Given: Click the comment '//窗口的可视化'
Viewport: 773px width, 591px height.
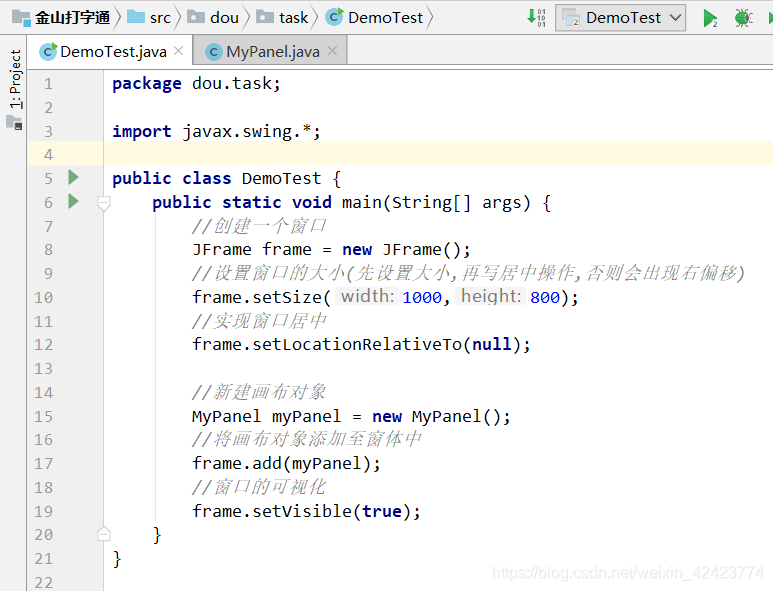Looking at the screenshot, I should (259, 487).
